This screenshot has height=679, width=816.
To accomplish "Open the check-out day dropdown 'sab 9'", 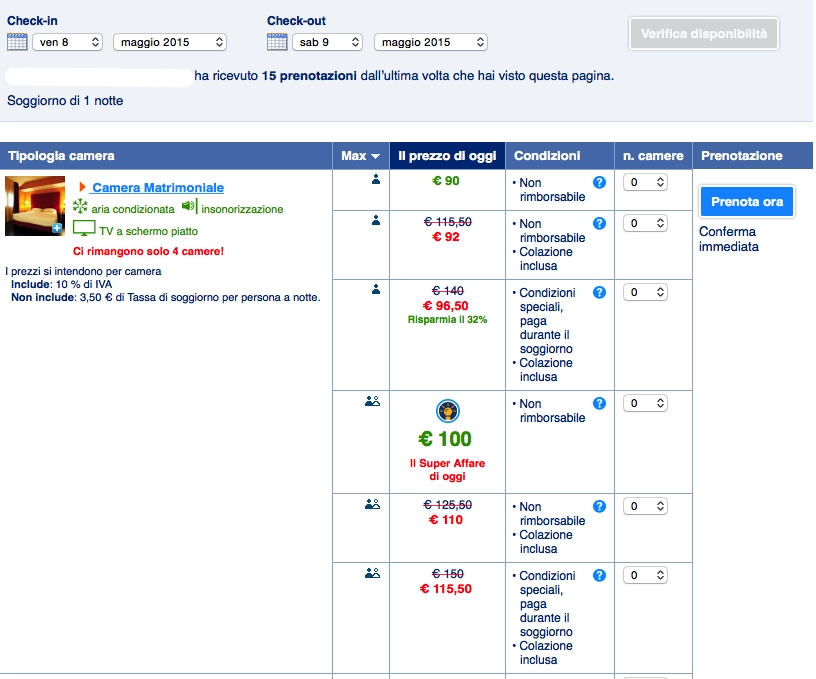I will (327, 42).
